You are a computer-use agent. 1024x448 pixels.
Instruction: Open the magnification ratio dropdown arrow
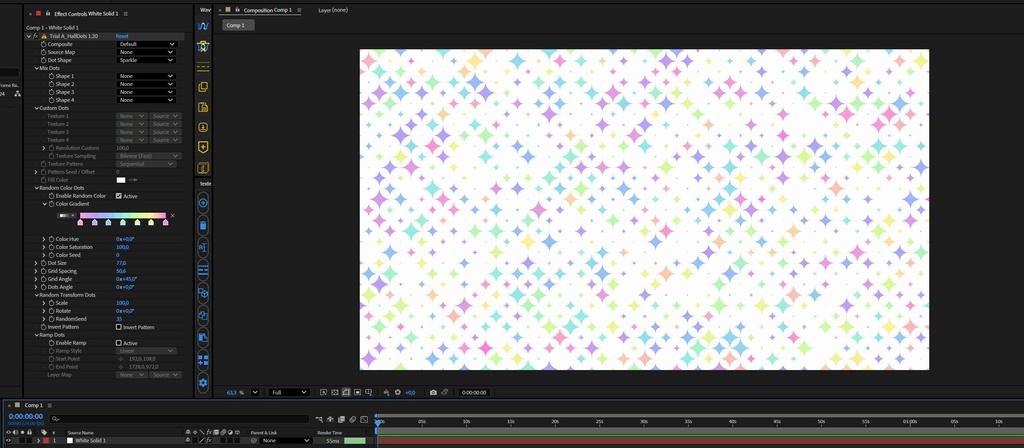255,392
